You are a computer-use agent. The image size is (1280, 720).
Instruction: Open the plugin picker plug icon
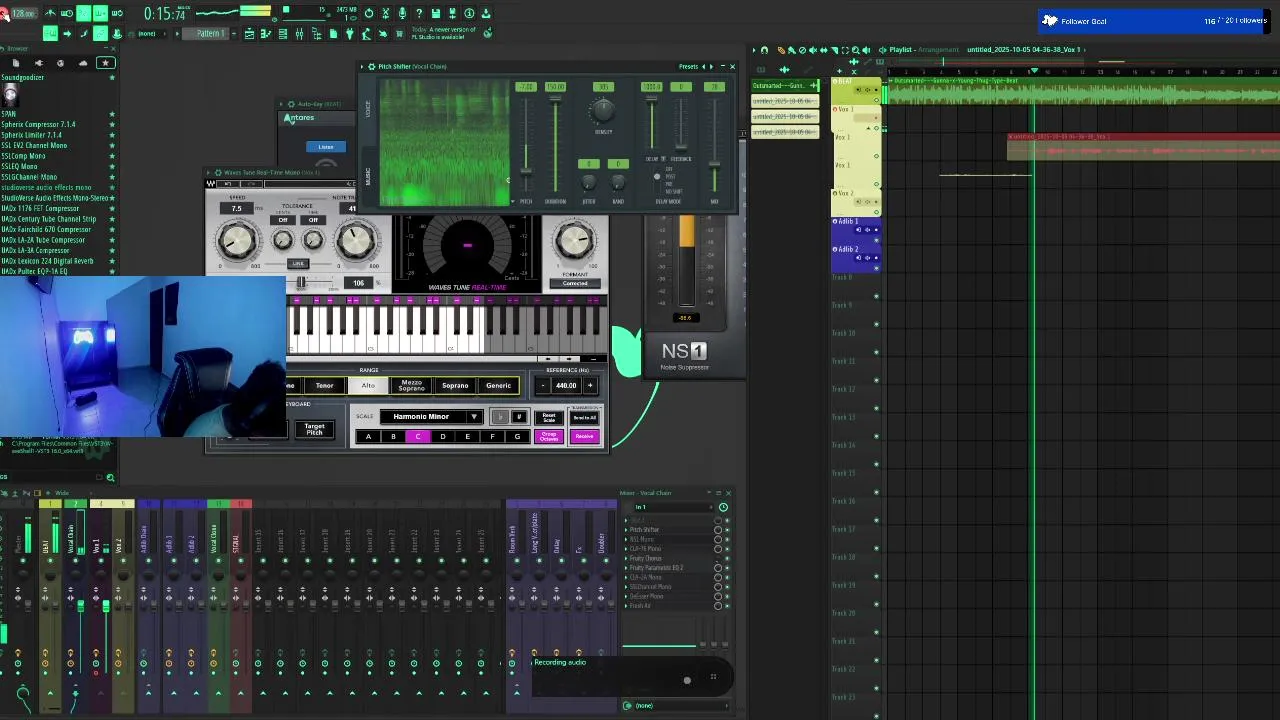coord(349,34)
